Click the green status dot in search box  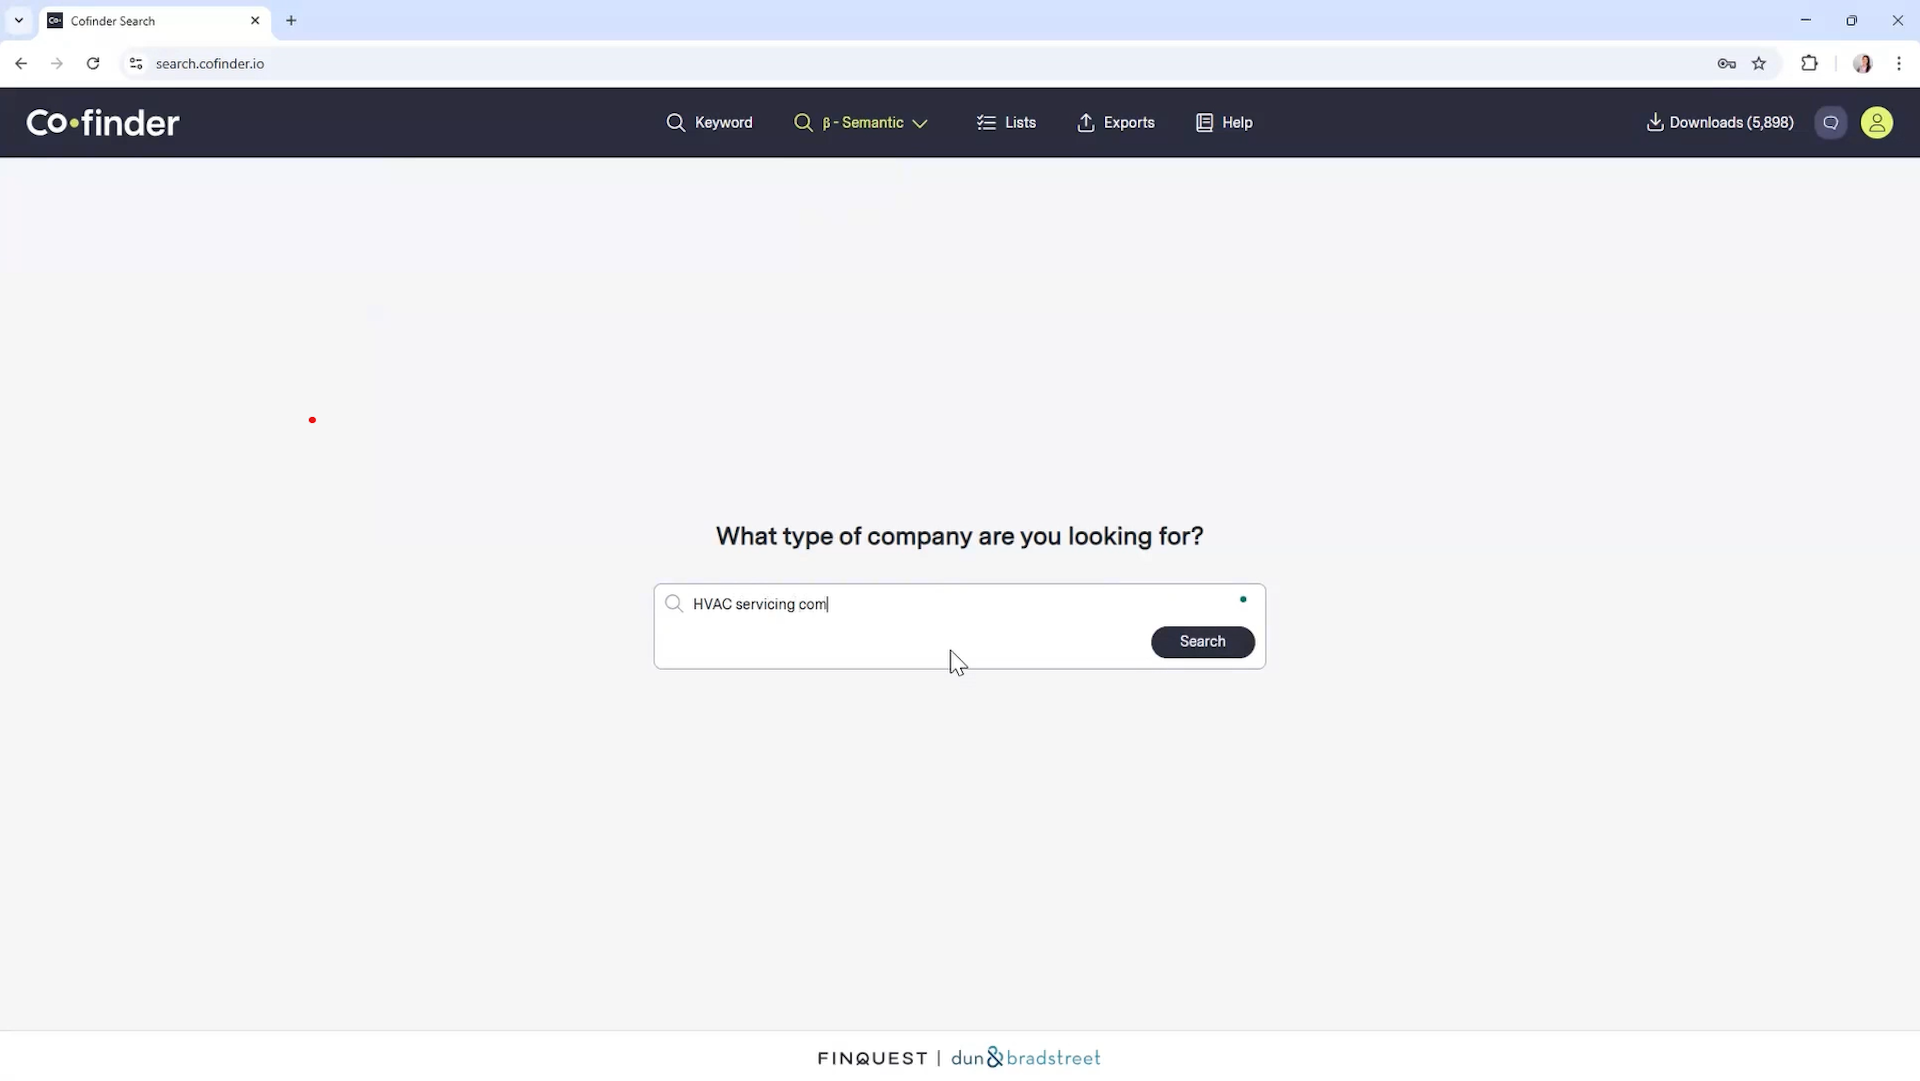(1243, 599)
